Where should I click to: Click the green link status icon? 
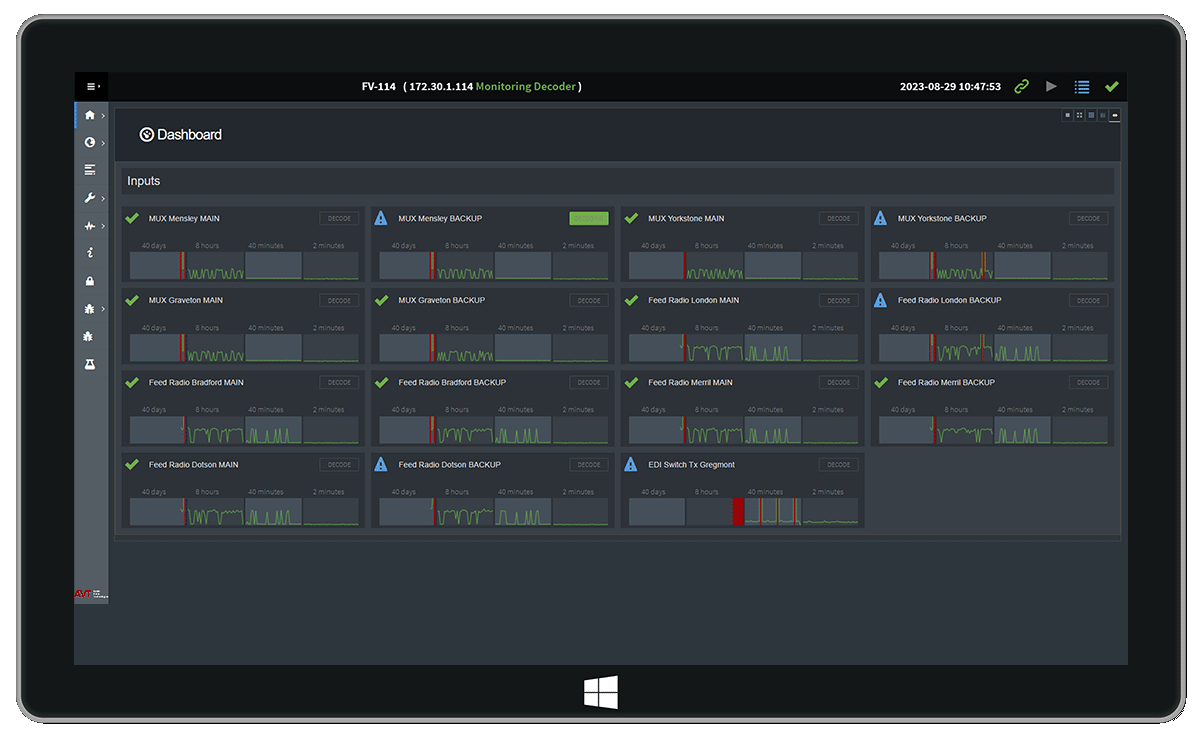pos(1021,87)
